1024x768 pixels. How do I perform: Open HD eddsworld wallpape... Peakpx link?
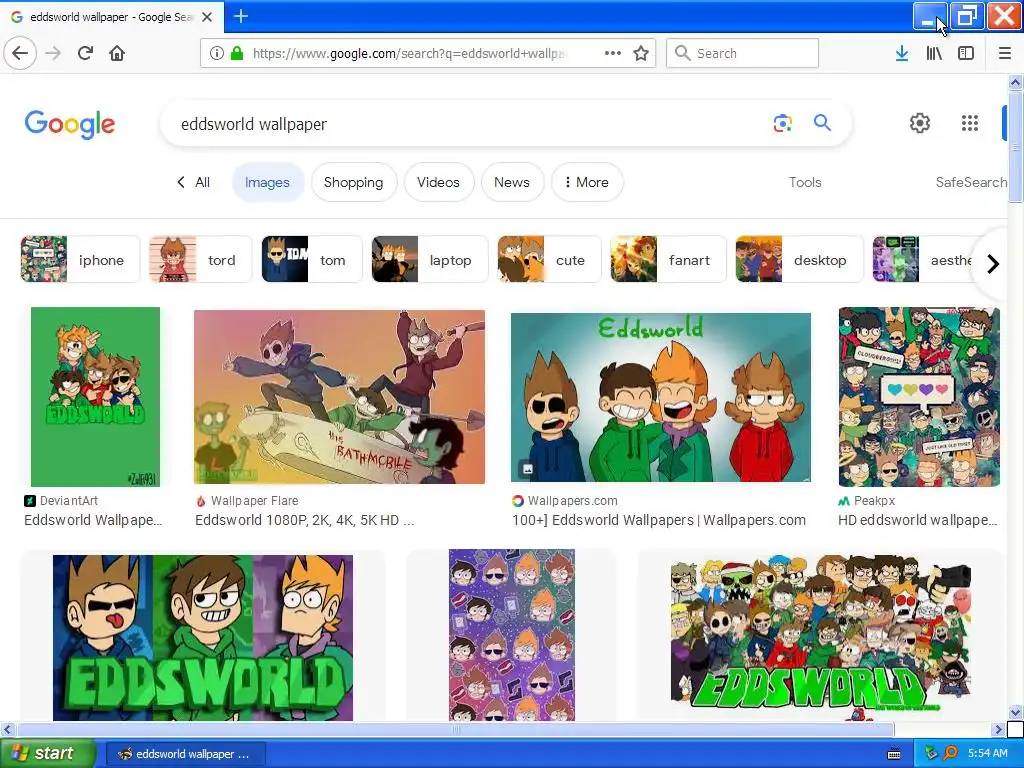tap(918, 520)
